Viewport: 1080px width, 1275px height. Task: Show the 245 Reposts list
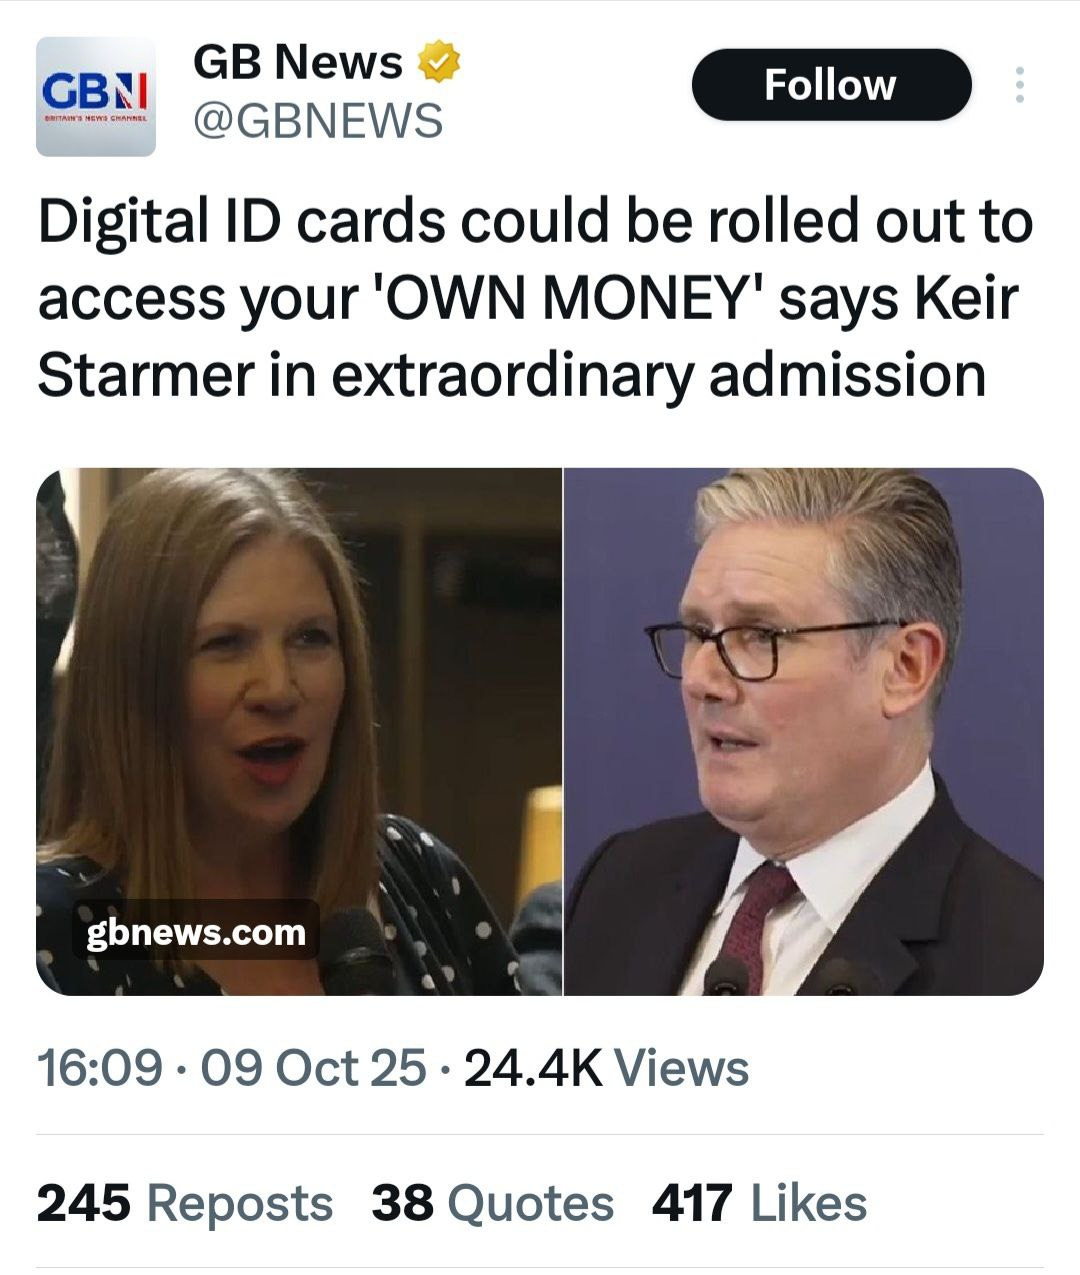[x=185, y=1203]
